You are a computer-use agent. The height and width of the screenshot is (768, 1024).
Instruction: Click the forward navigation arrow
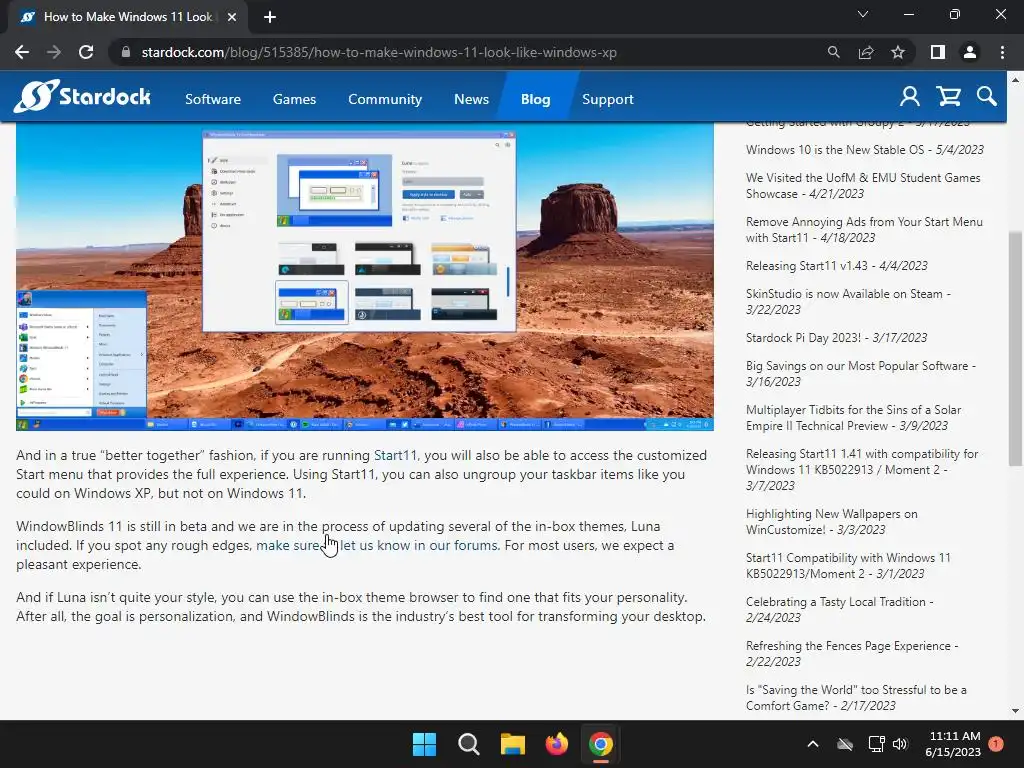(x=54, y=52)
